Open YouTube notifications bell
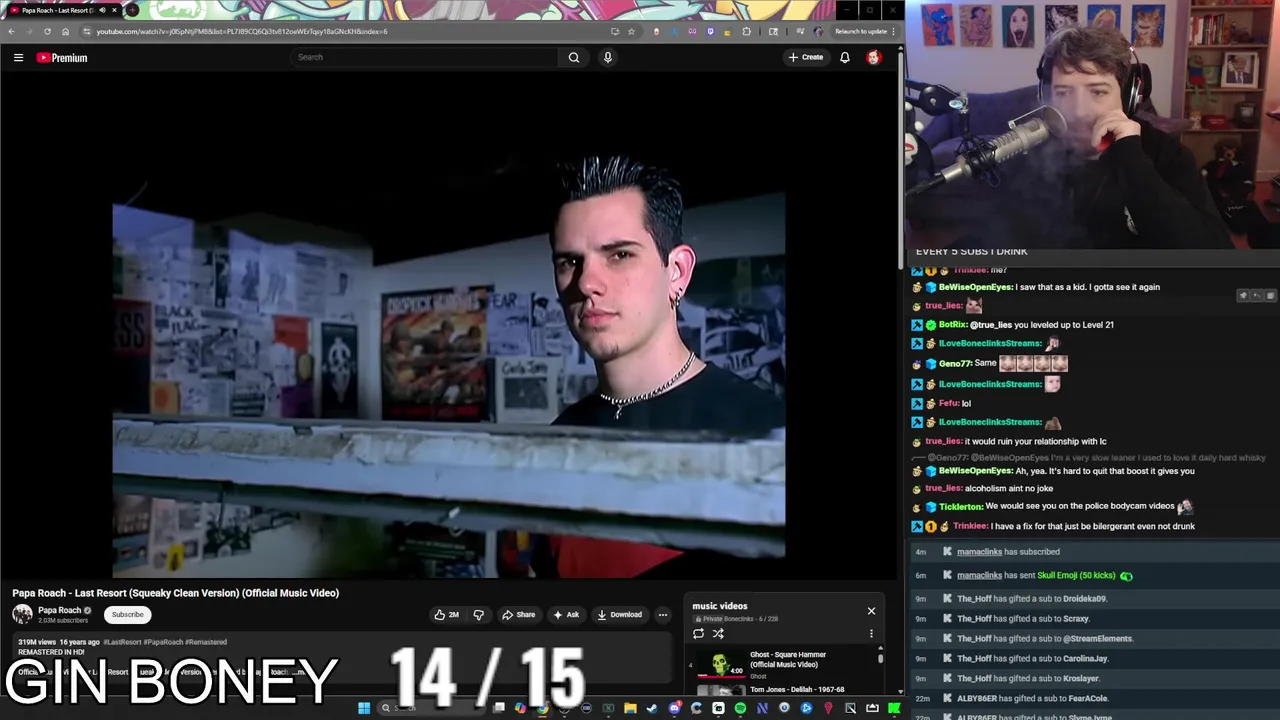1280x720 pixels. click(845, 57)
